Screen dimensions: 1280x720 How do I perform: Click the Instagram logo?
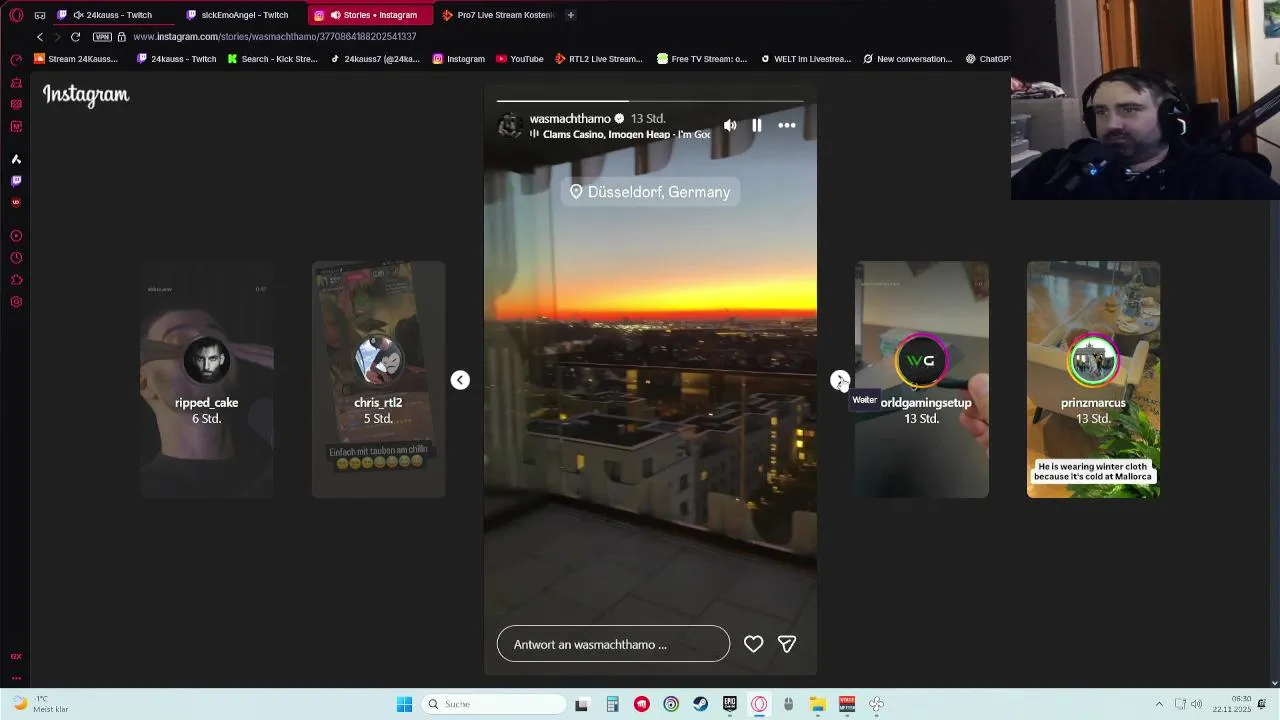pyautogui.click(x=86, y=95)
